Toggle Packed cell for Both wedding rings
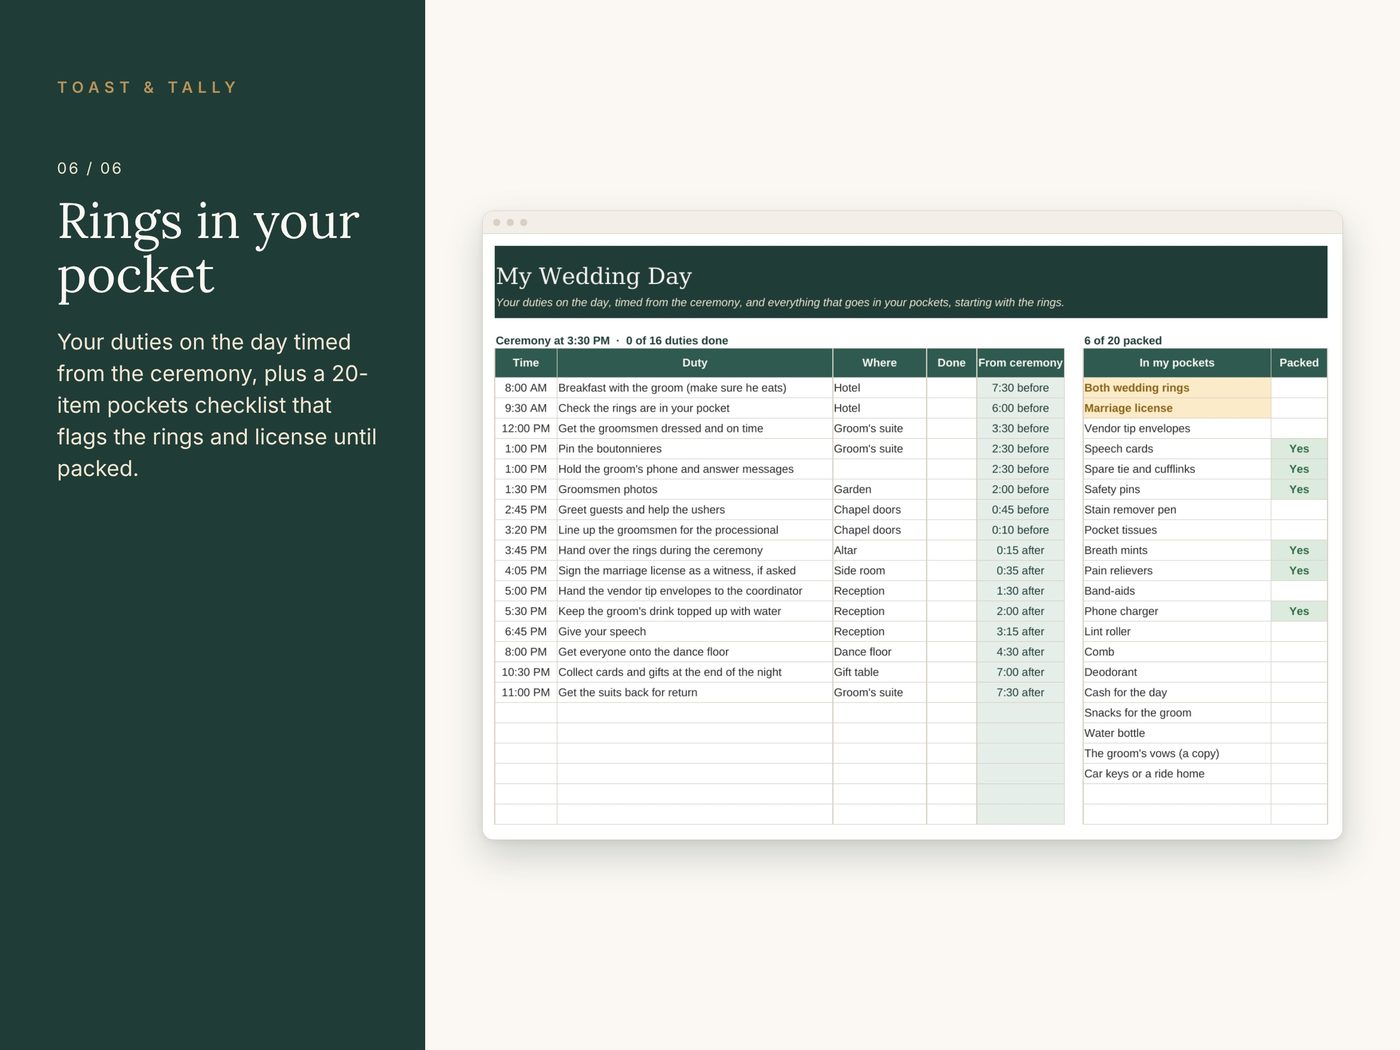The image size is (1400, 1050). (1299, 388)
